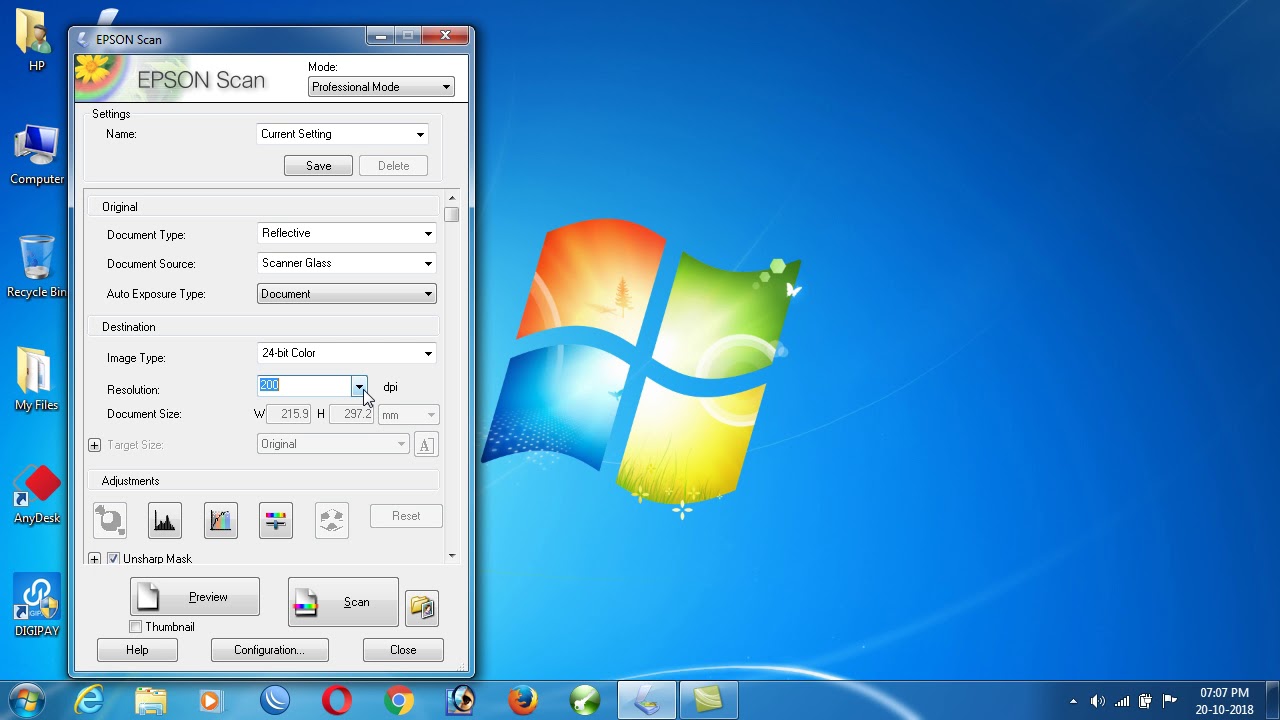Viewport: 1280px width, 720px height.
Task: Open File Save Settings folder icon
Action: click(422, 607)
